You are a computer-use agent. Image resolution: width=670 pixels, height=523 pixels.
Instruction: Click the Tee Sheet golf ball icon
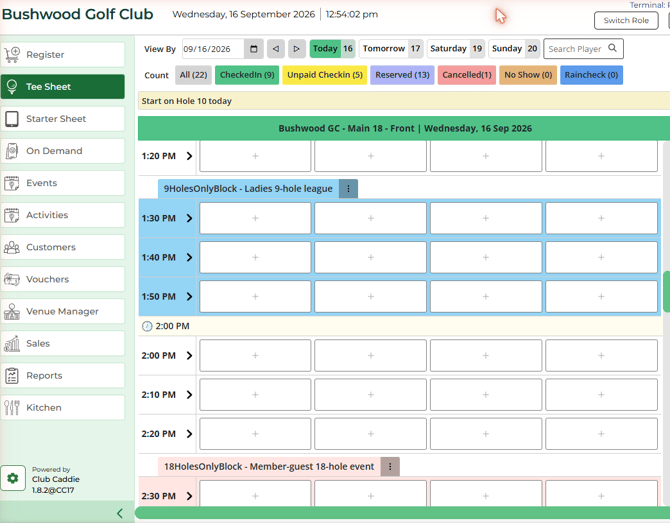point(12,87)
